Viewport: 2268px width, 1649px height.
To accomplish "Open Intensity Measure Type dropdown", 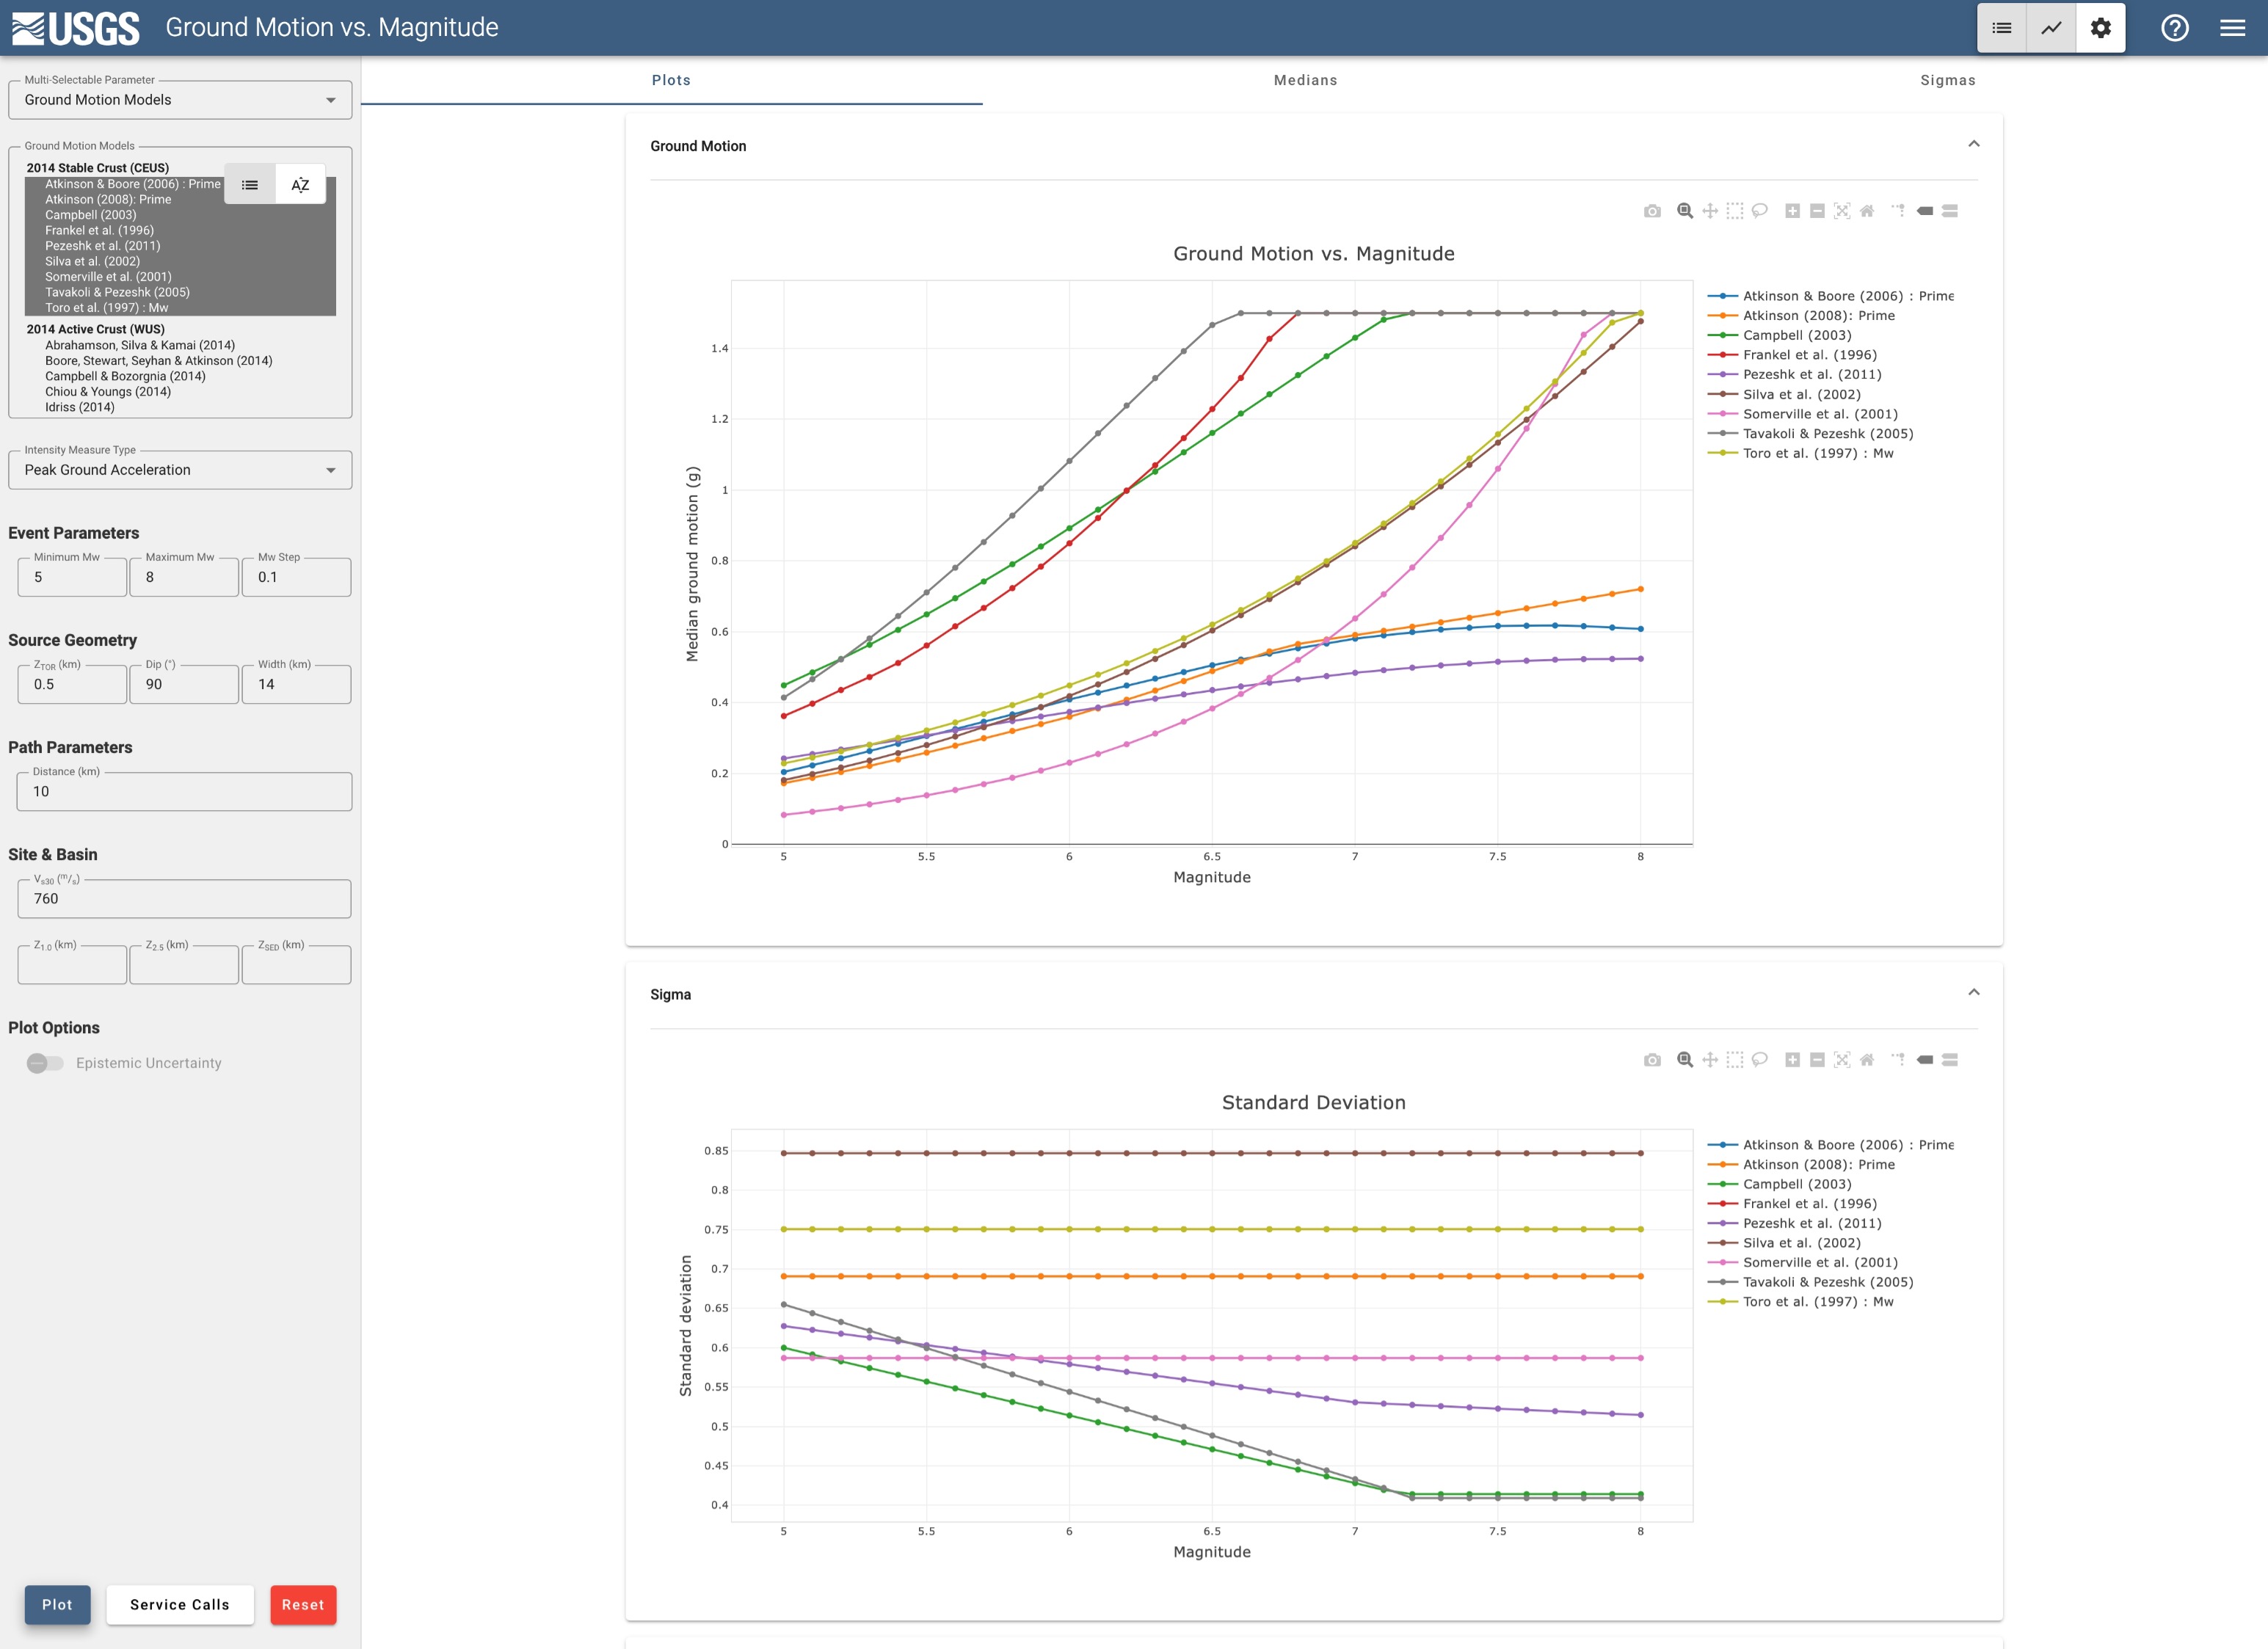I will [x=180, y=470].
